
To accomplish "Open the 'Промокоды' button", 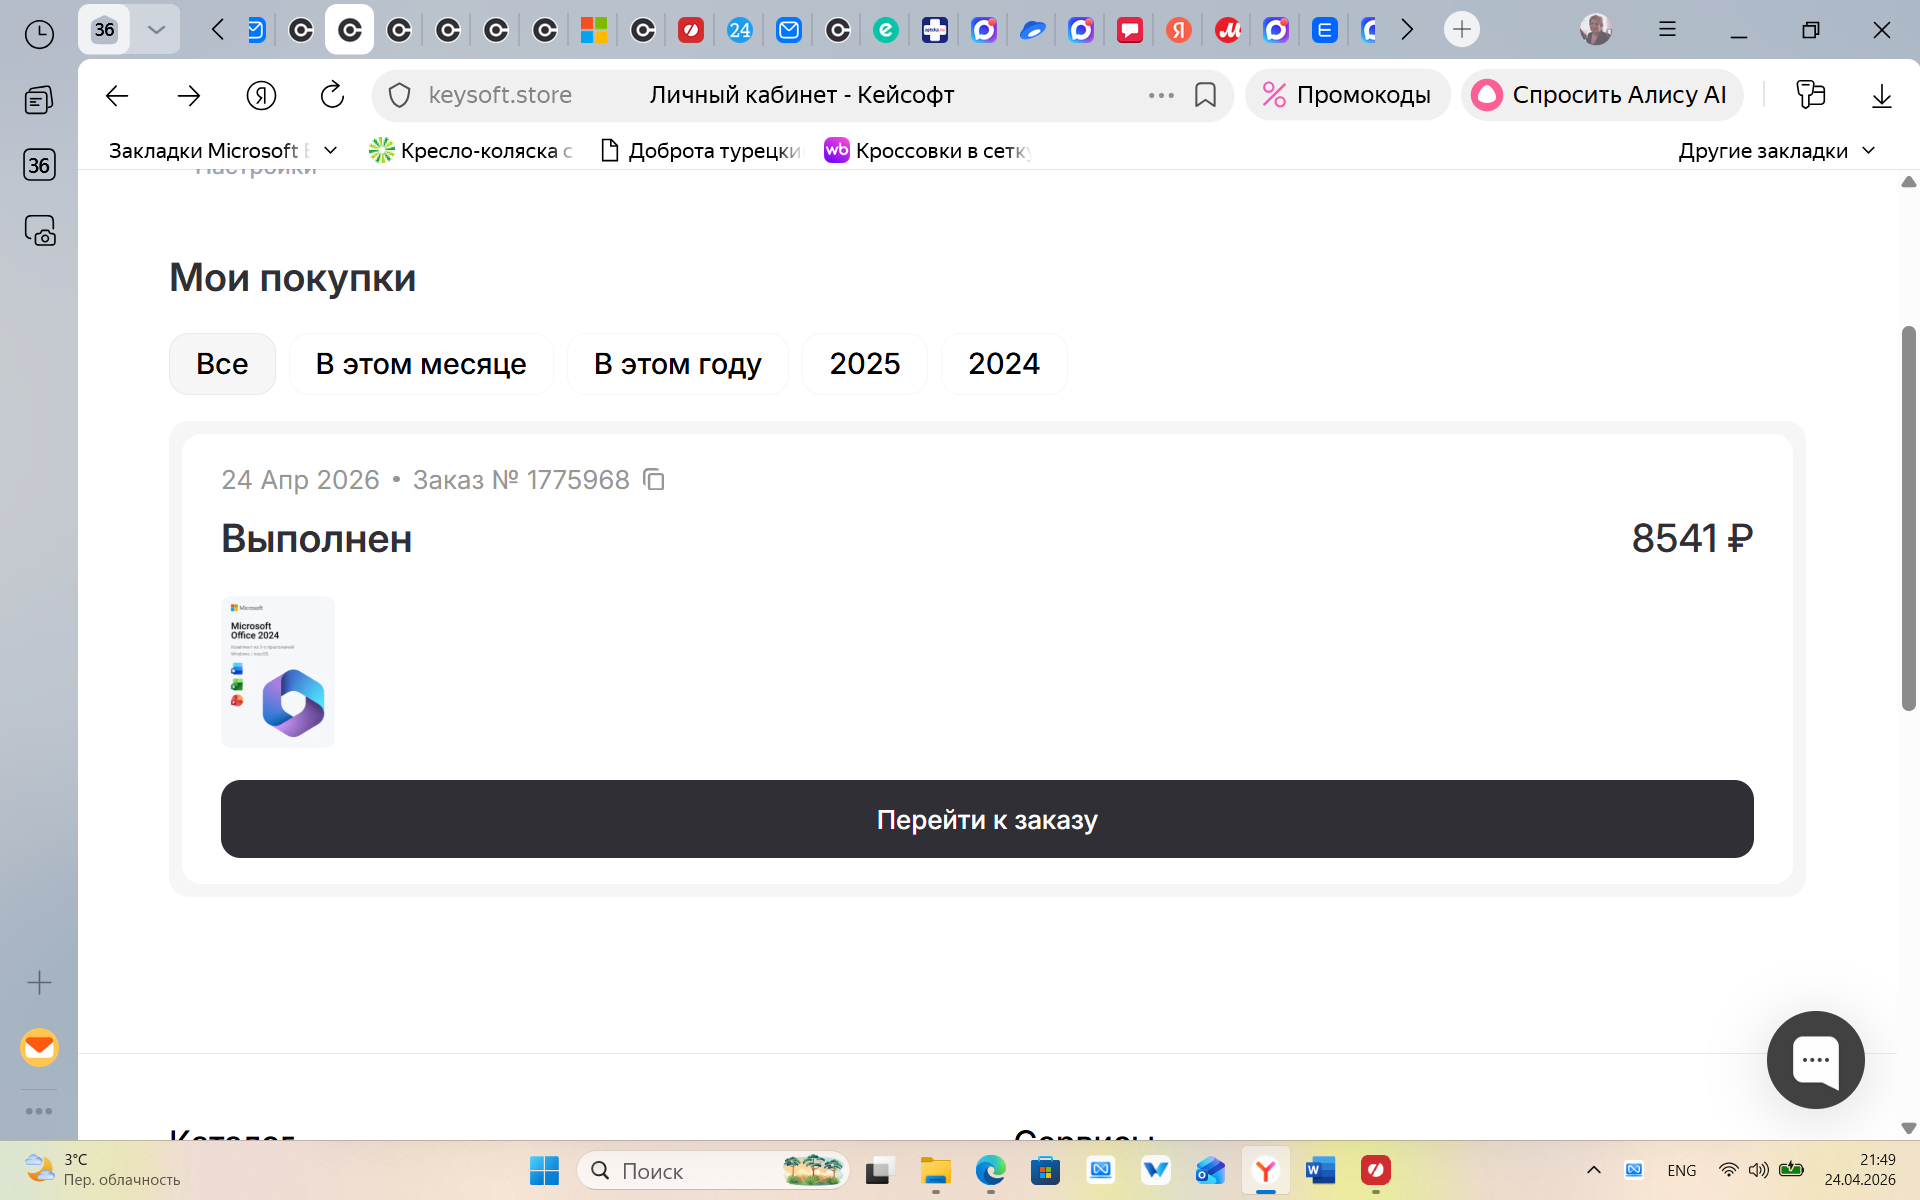I will 1347,95.
